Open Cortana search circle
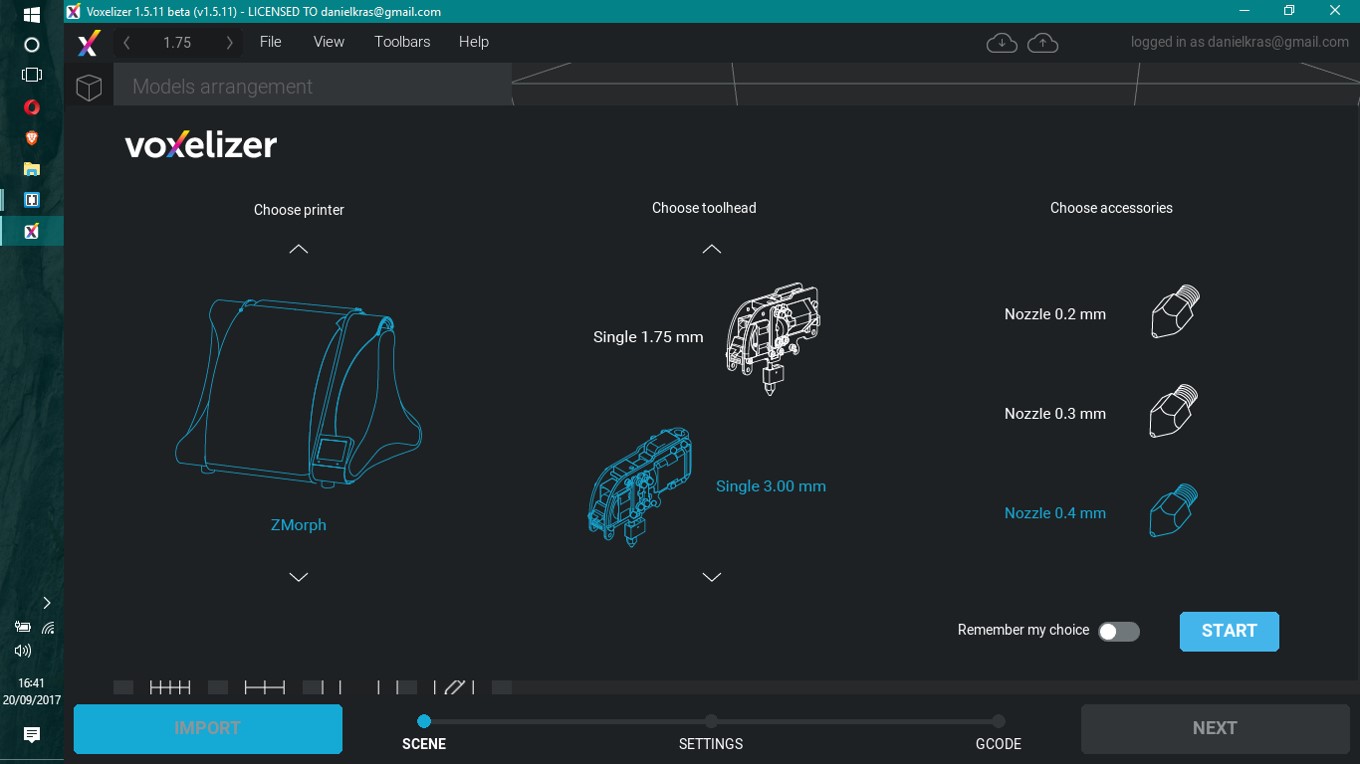1360x764 pixels. 31,45
